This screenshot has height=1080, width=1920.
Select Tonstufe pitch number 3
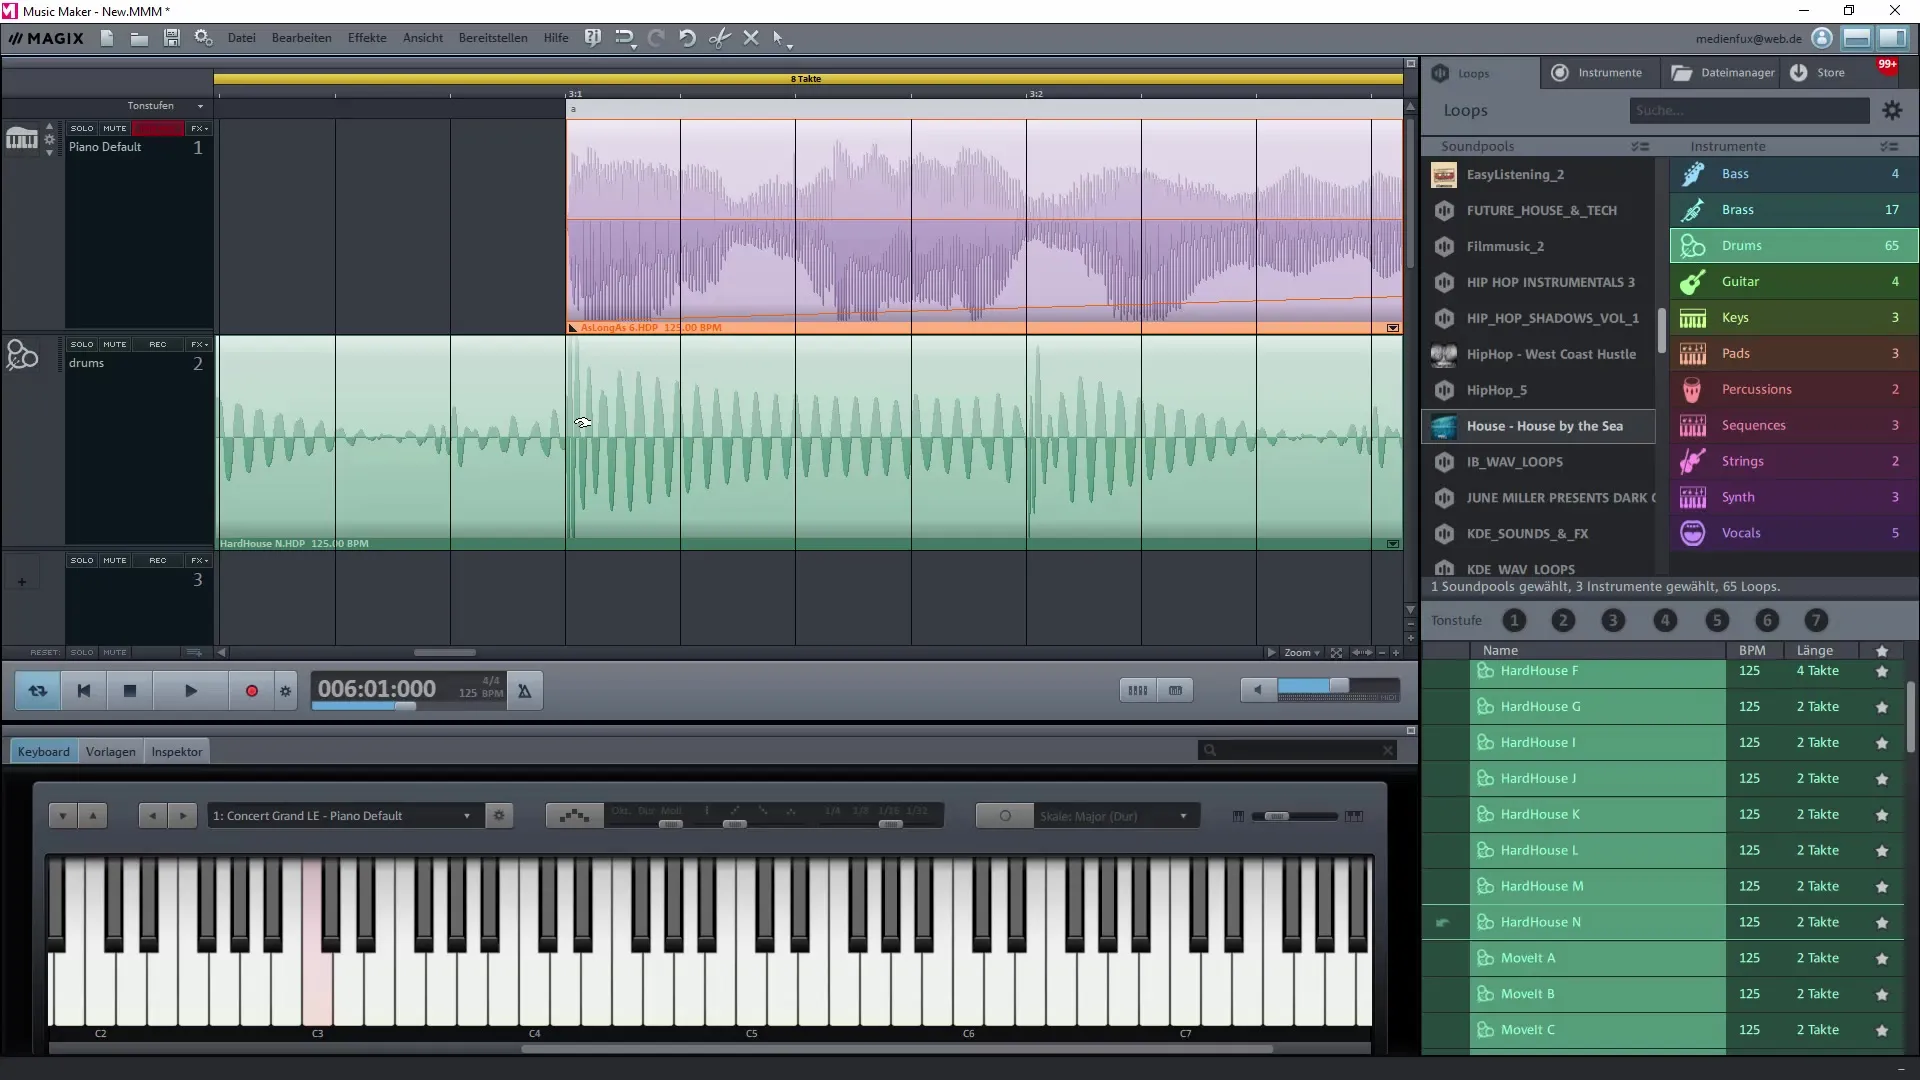tap(1613, 621)
